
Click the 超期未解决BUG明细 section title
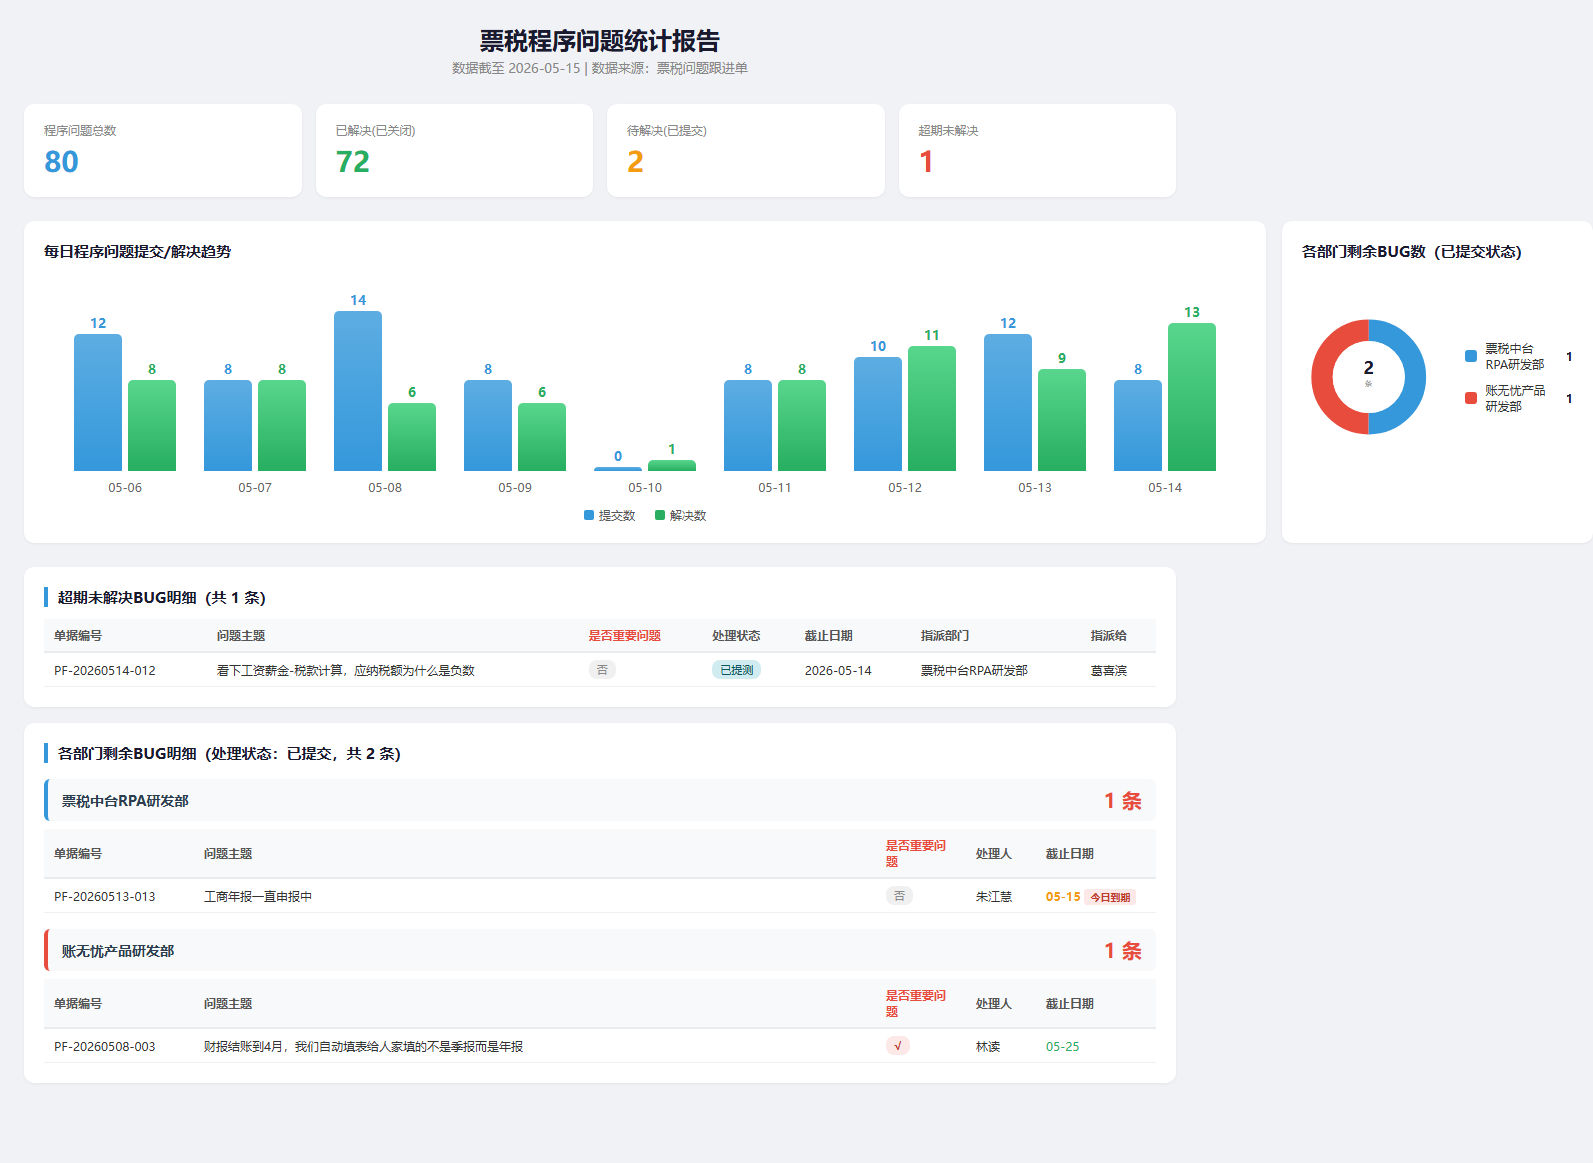161,598
